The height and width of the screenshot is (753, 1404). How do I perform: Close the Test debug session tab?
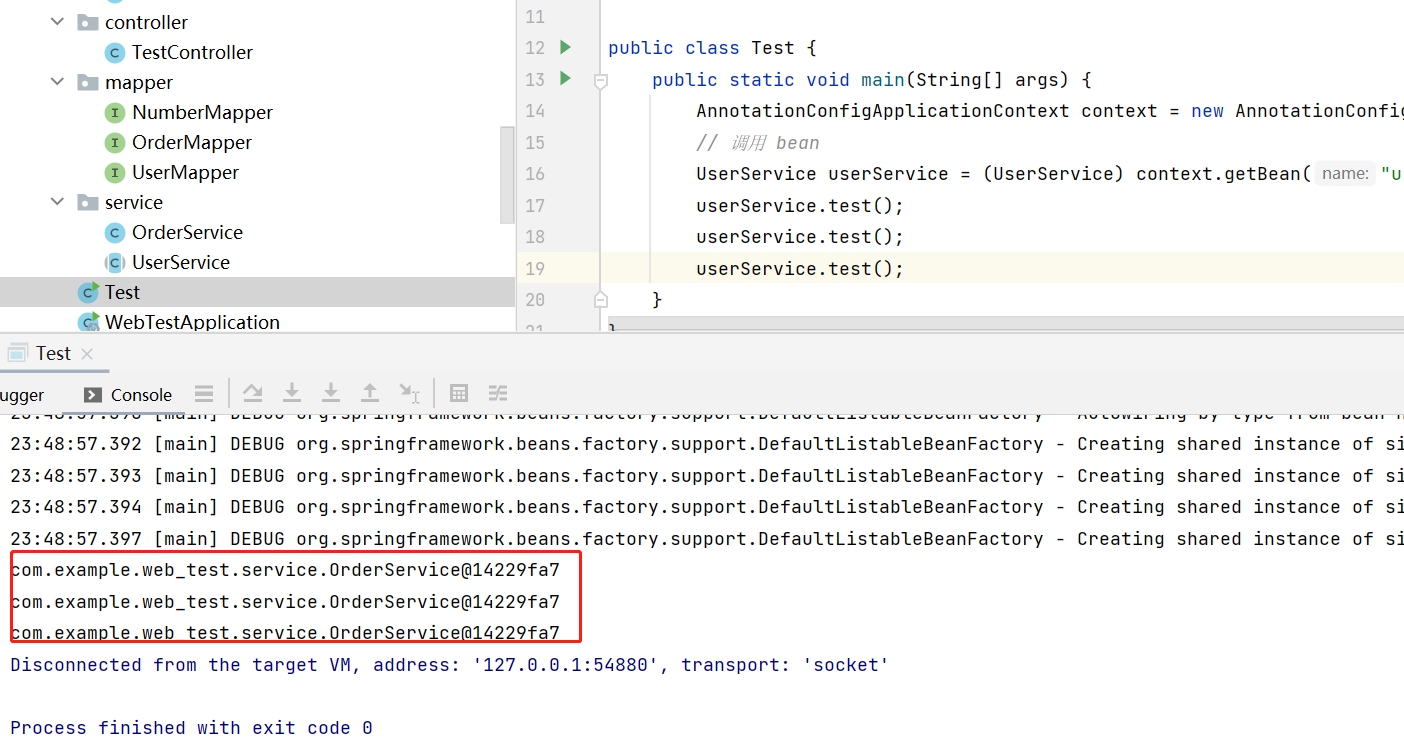(x=87, y=354)
